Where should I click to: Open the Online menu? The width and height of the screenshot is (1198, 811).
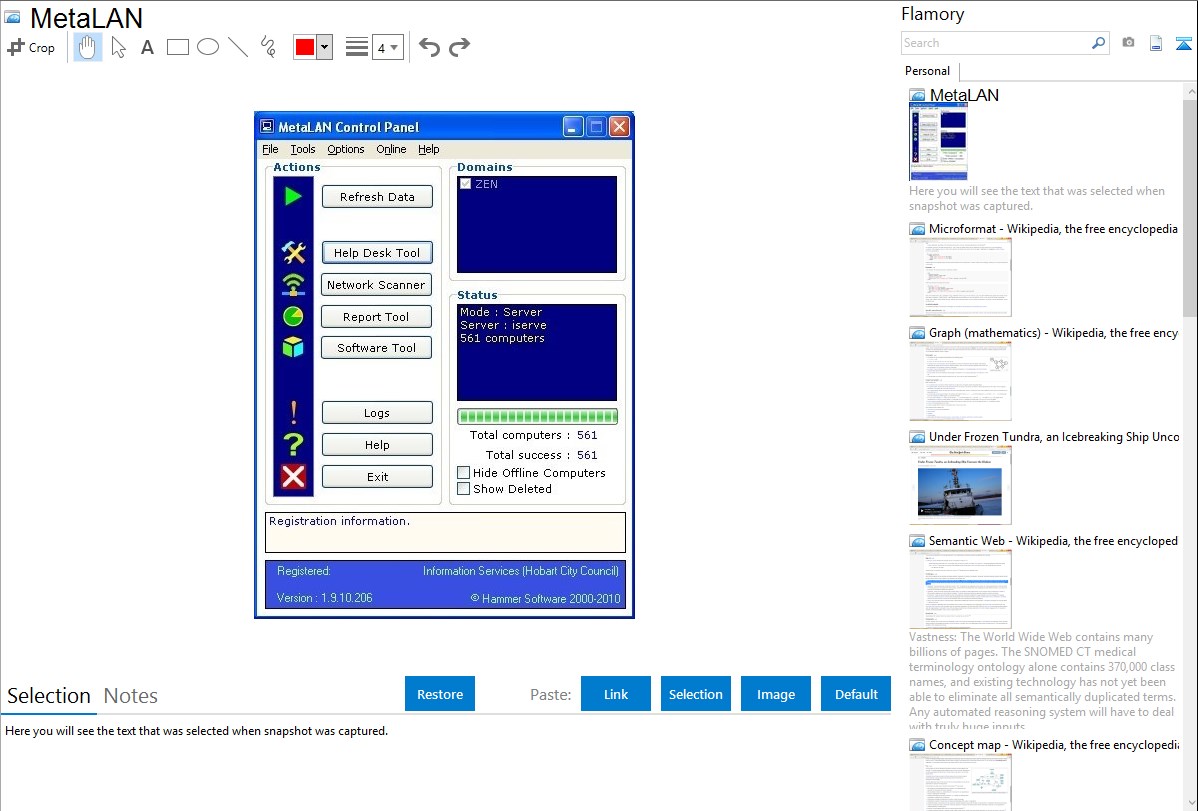[391, 149]
